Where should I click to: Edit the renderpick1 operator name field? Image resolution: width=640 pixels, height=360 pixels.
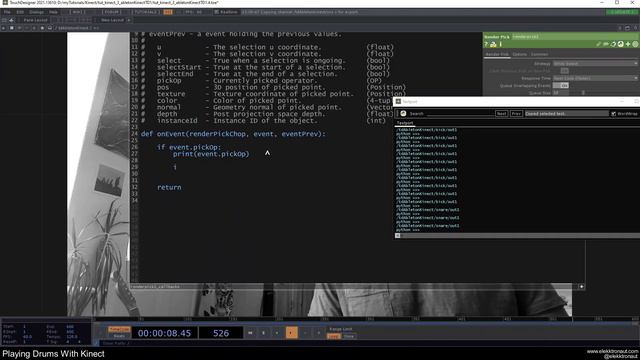[x=574, y=37]
